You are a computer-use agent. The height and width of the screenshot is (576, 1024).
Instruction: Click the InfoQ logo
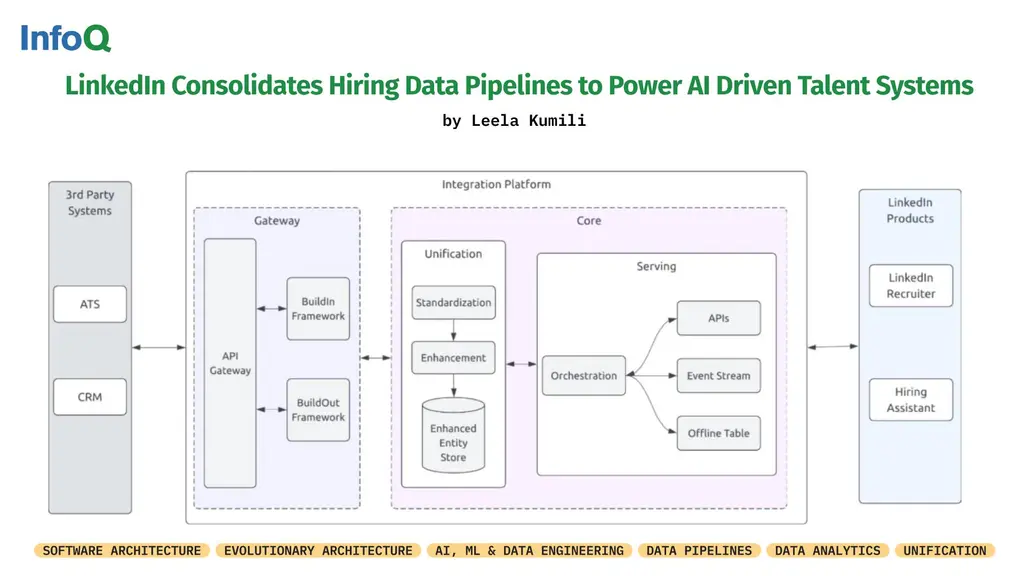(x=65, y=38)
